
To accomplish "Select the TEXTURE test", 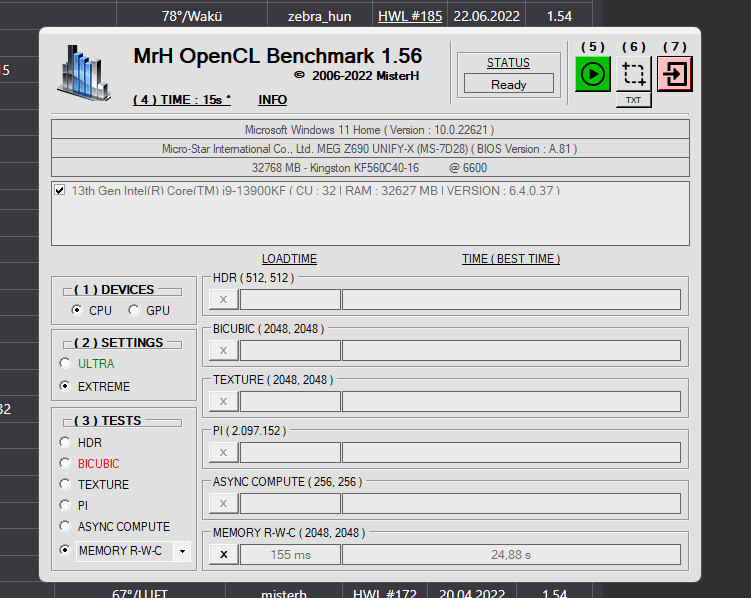I will (x=65, y=484).
